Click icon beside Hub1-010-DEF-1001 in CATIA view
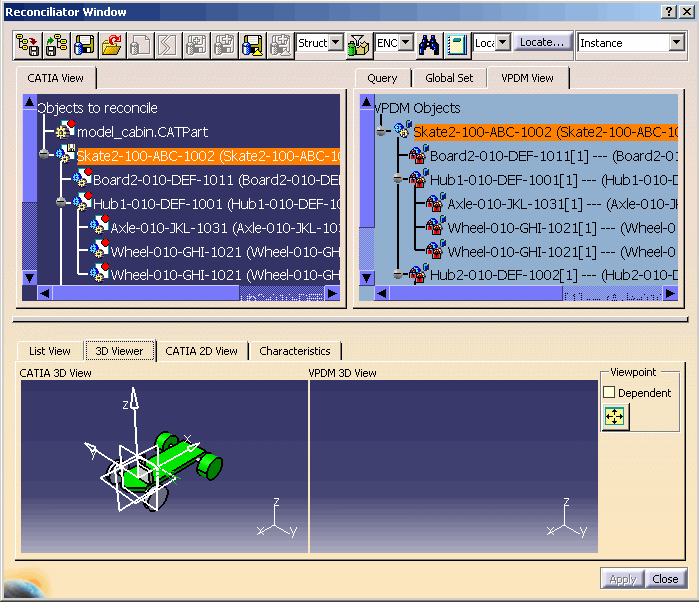The image size is (699, 602). 82,202
